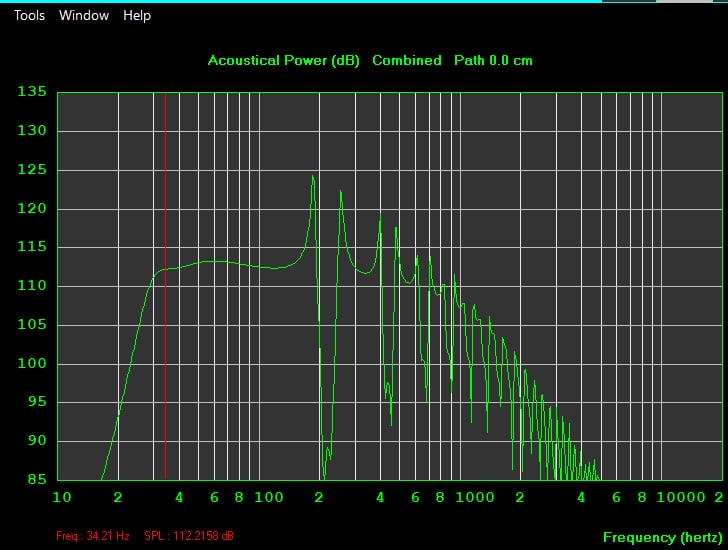This screenshot has width=728, height=550.
Task: Click the 135 value on the dB axis
Action: [32, 91]
